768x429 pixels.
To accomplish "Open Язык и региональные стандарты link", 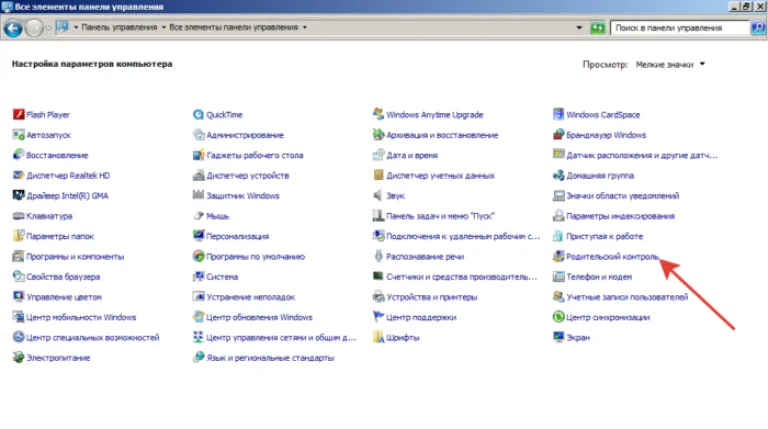I will tap(270, 358).
